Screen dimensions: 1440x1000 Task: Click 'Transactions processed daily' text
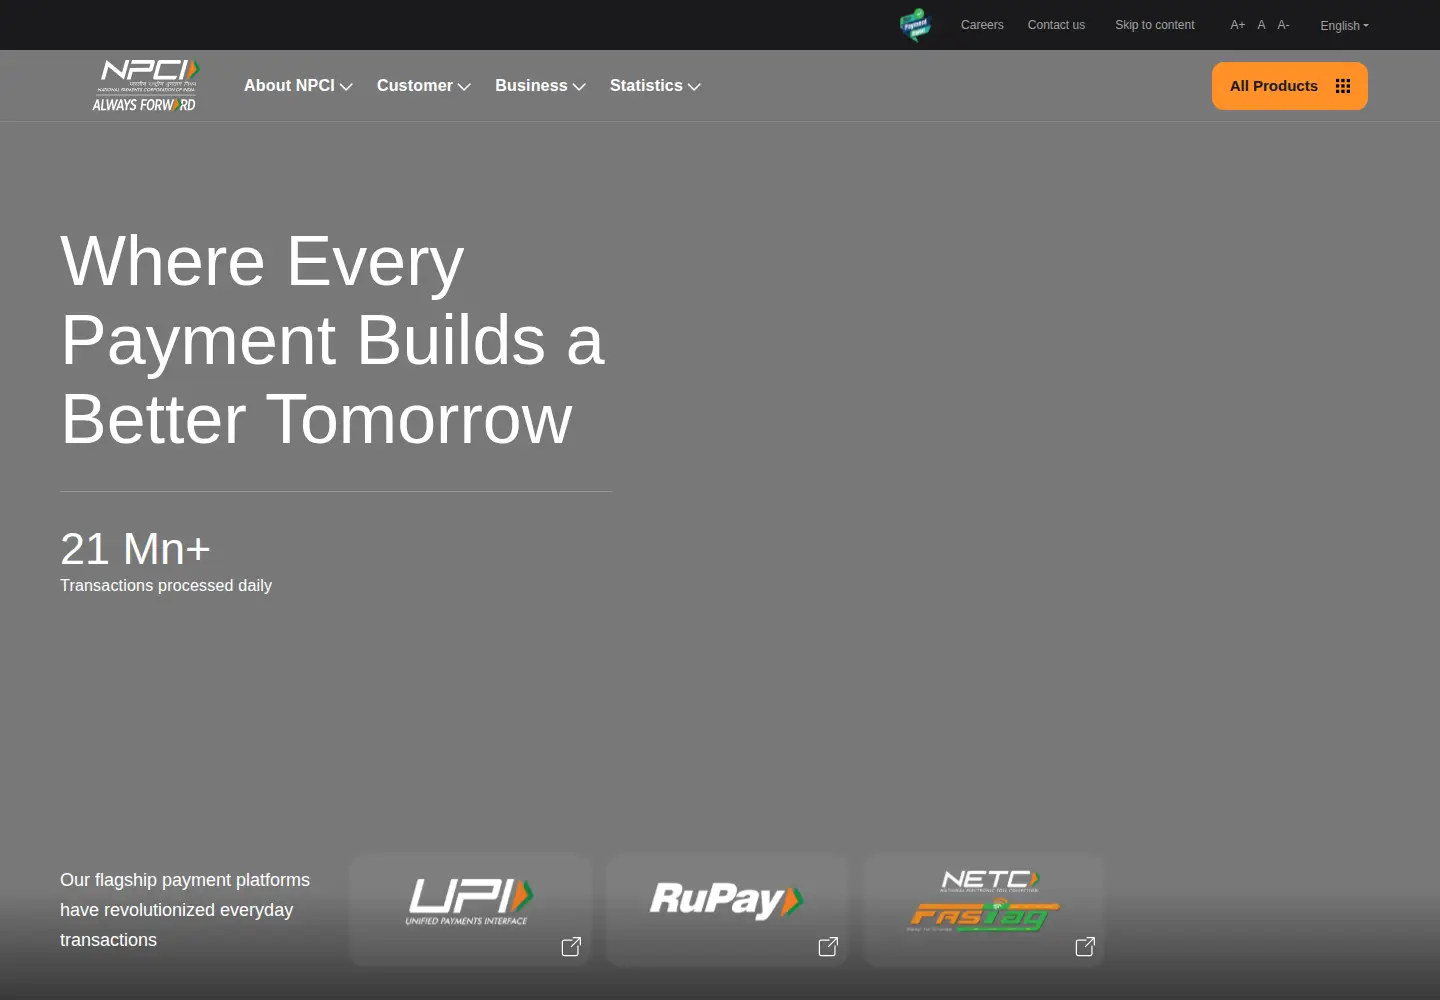166,585
